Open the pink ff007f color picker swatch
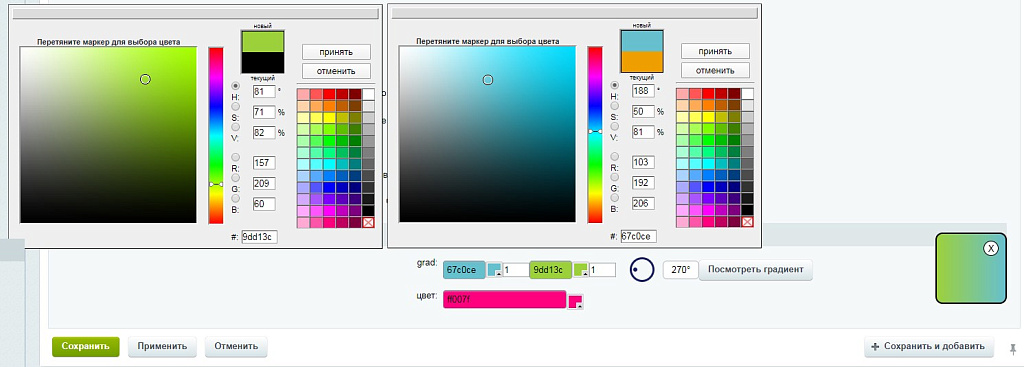Viewport: 1024px width, 367px height. [575, 301]
